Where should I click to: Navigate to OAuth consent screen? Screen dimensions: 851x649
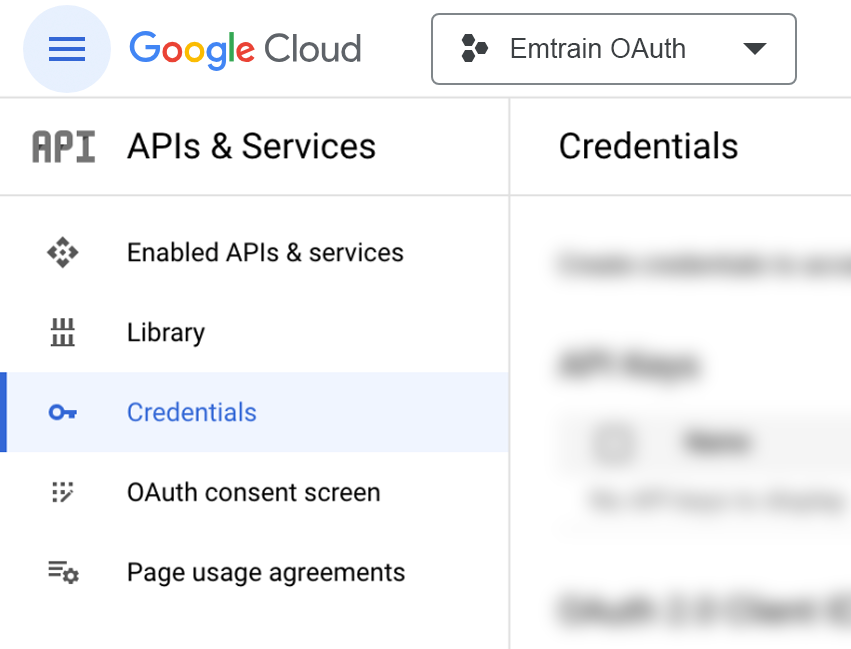pos(254,493)
